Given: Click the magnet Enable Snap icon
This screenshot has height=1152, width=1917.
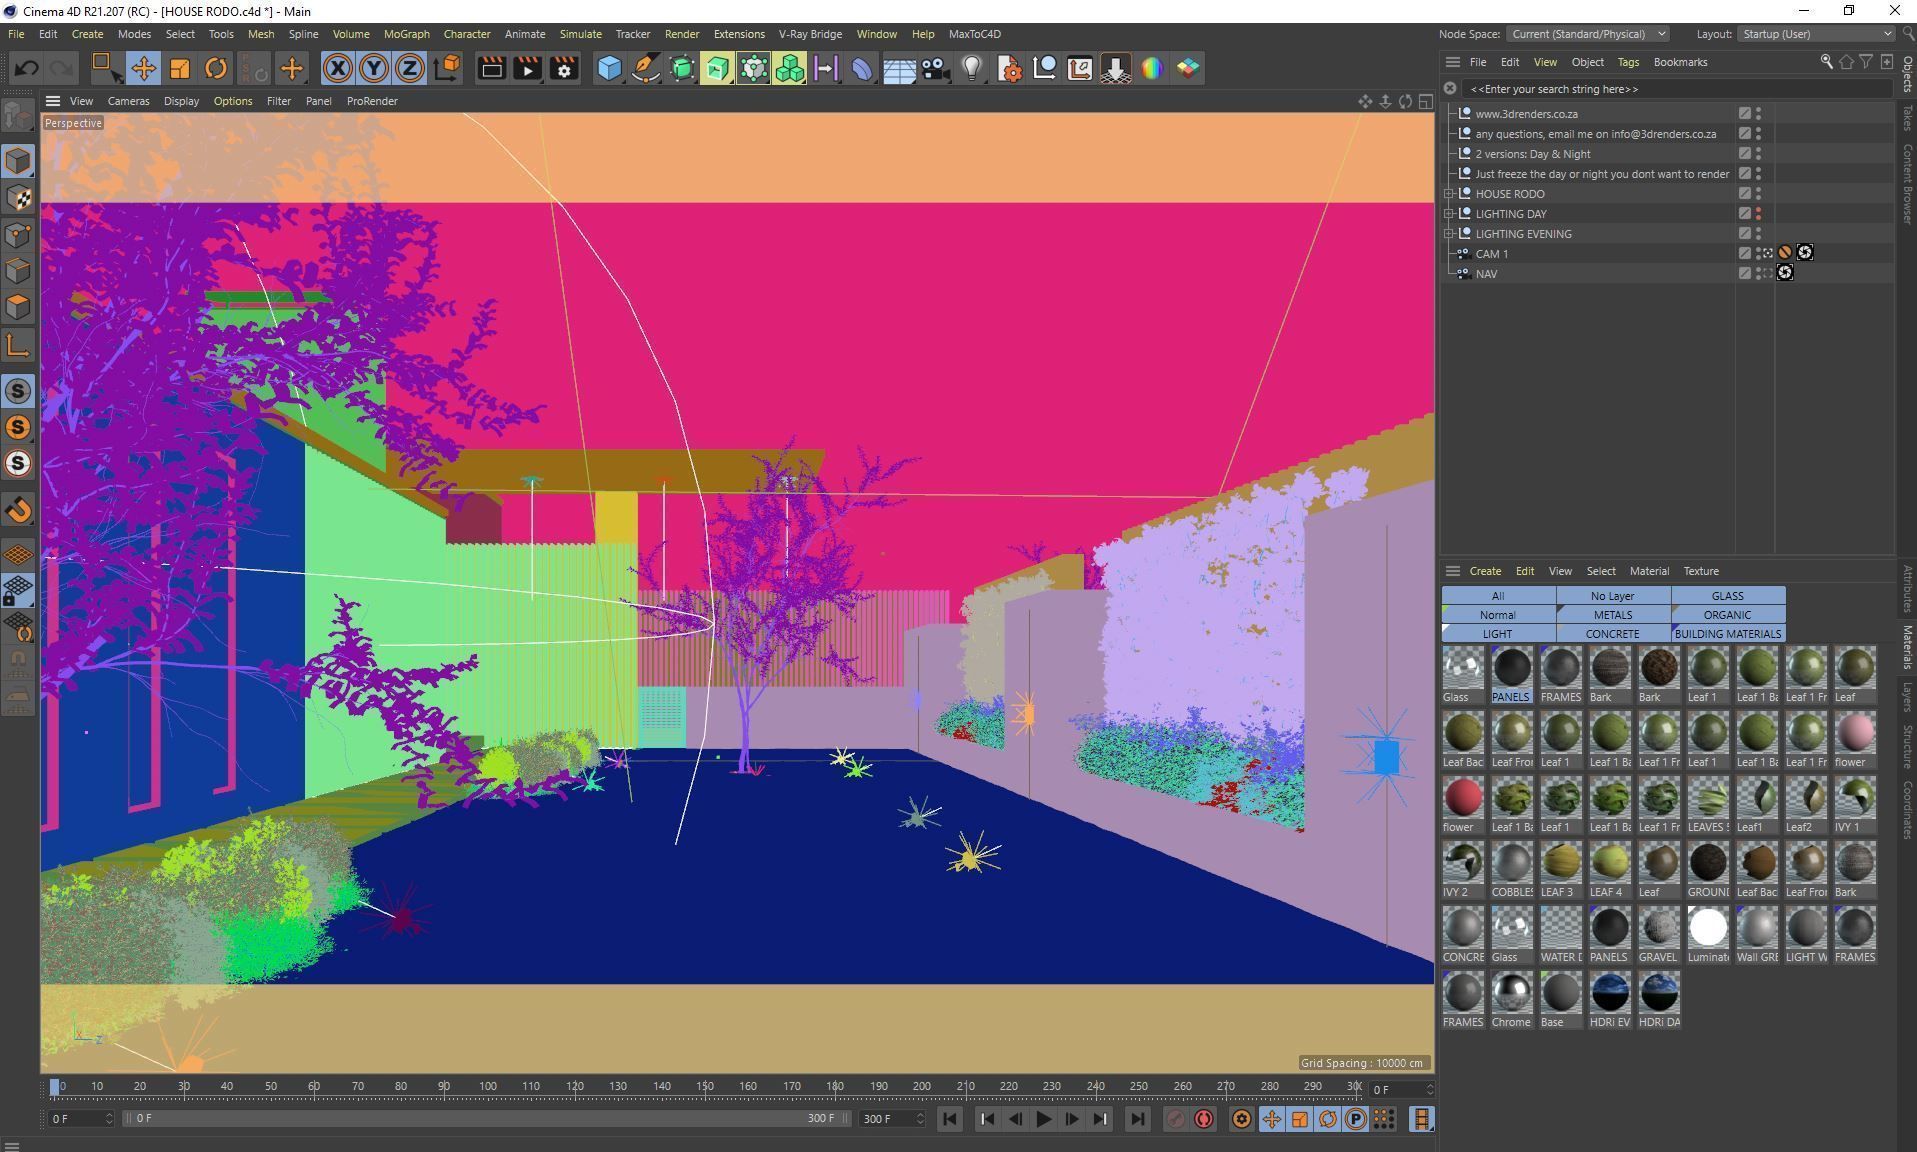Looking at the screenshot, I should [x=18, y=510].
